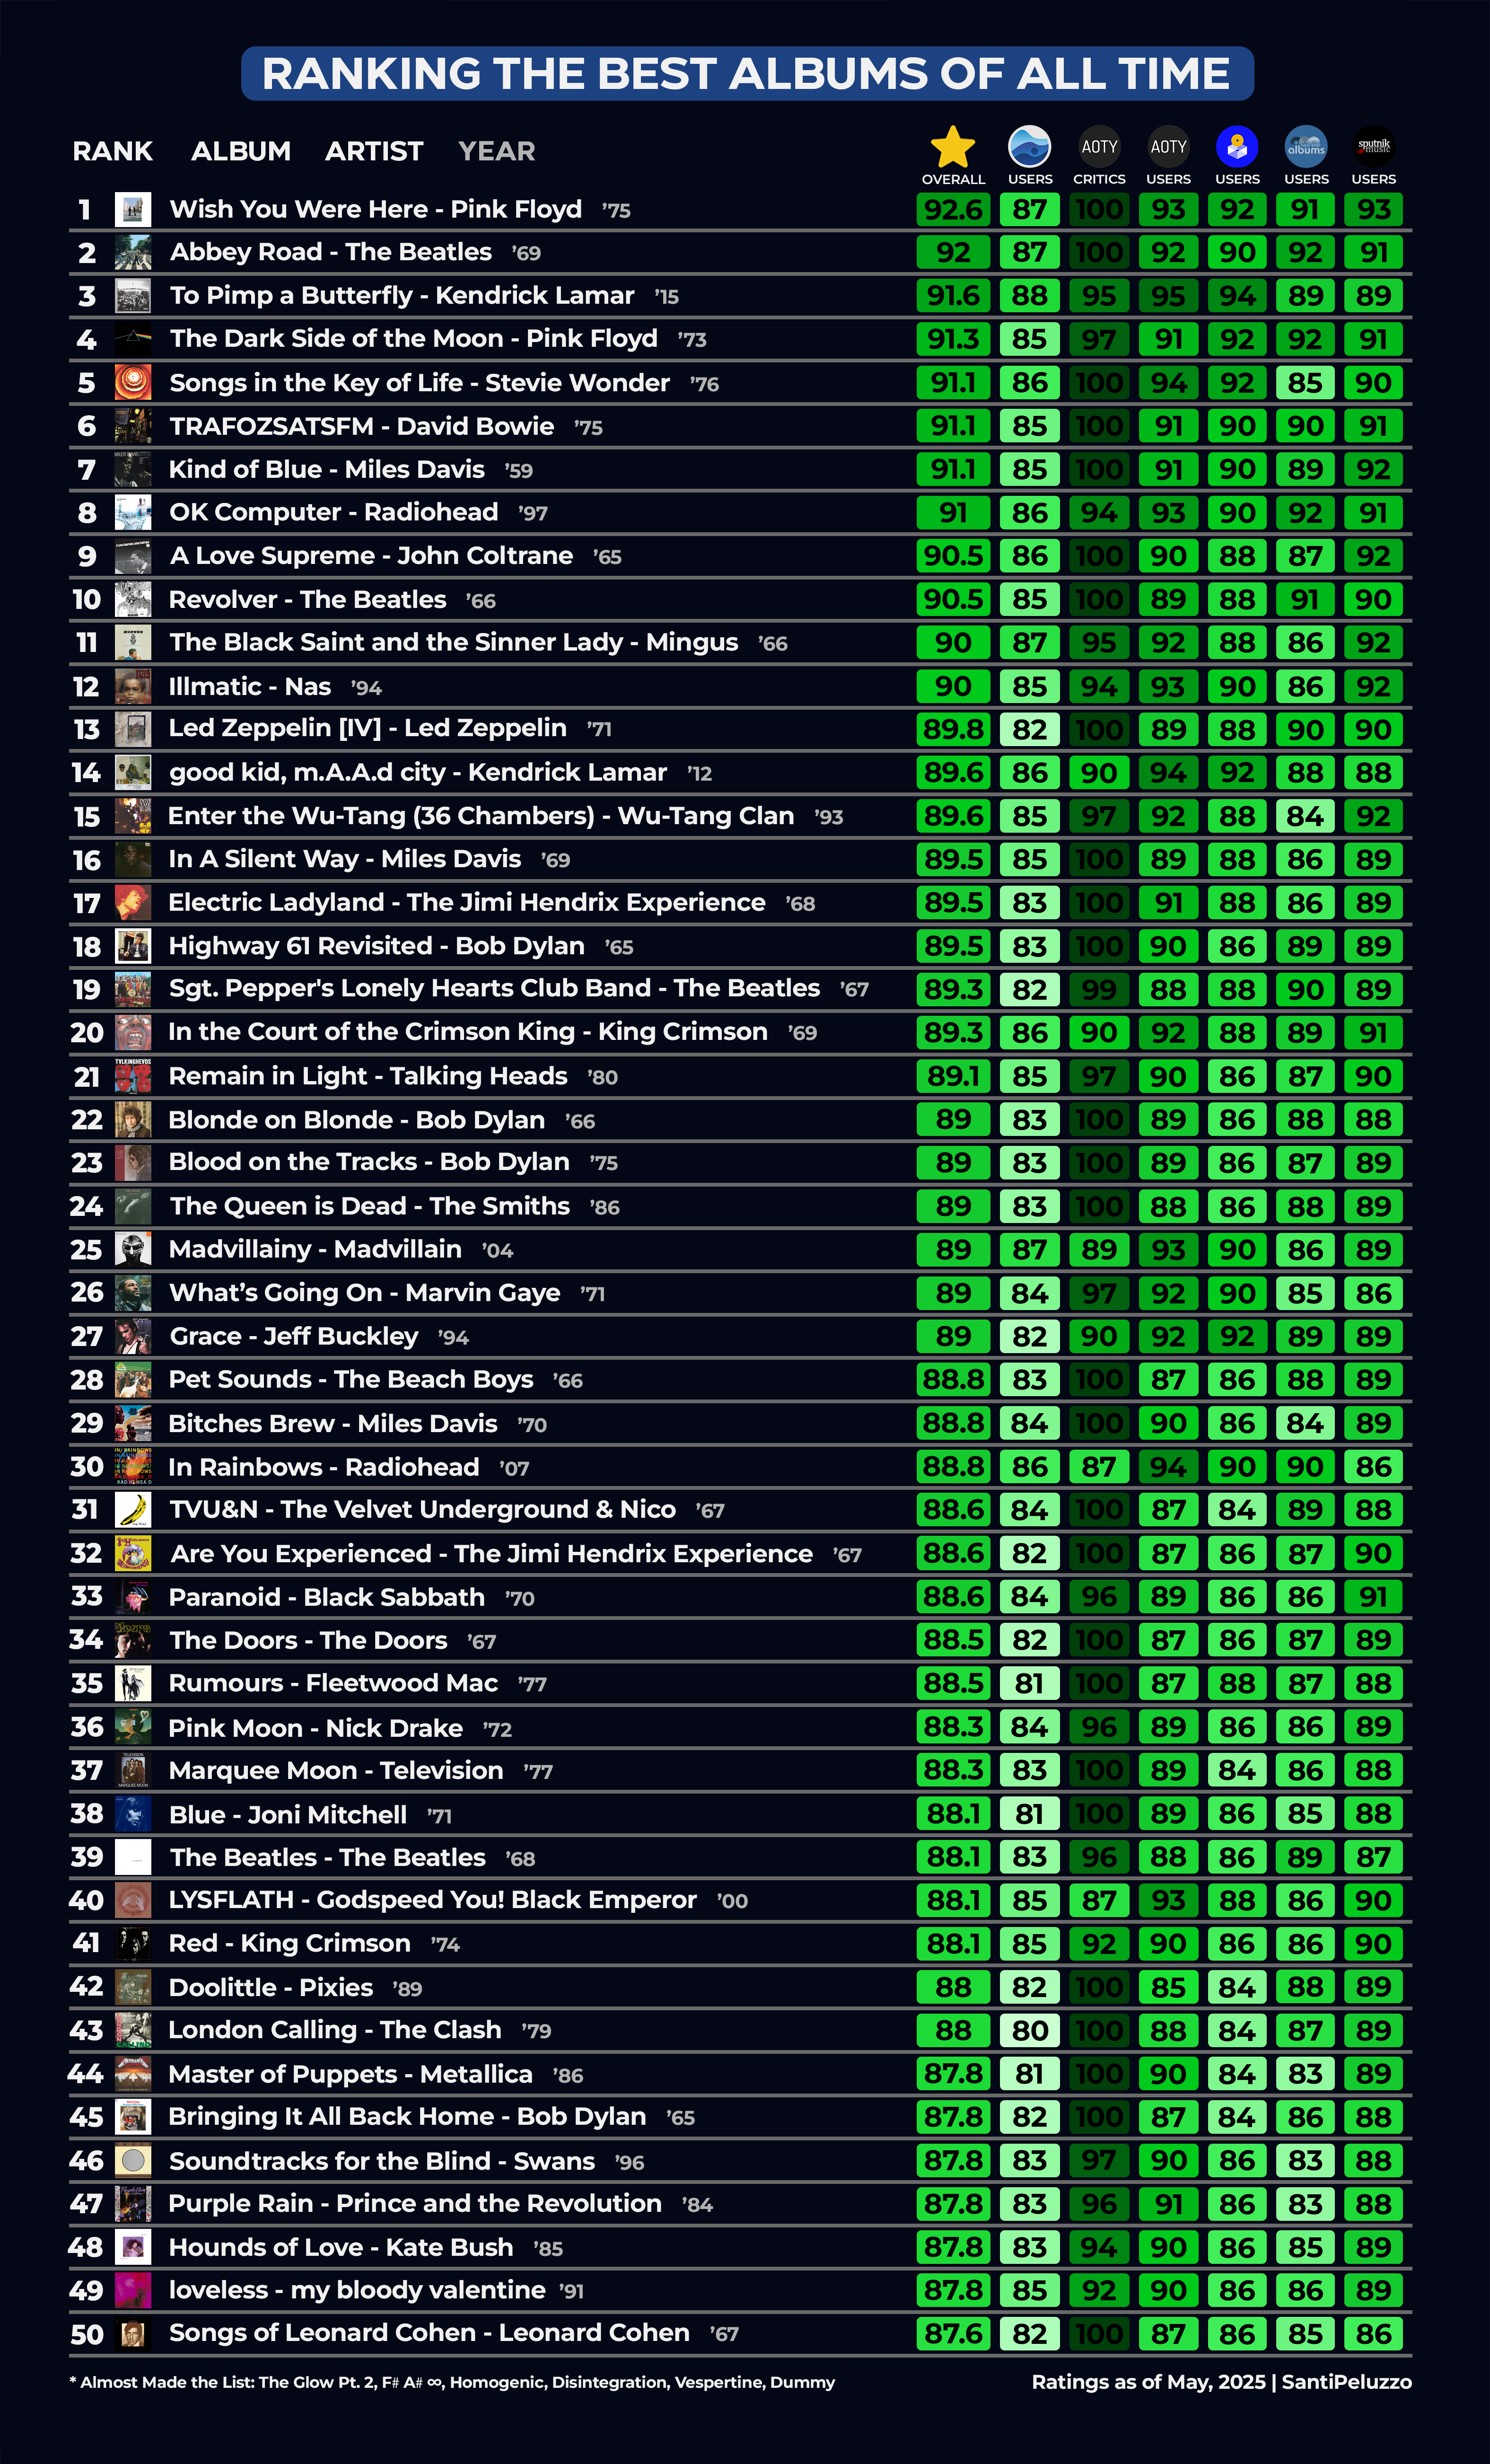
Task: Click 'Wish You Were Here - Pink Floyd' title
Action: pyautogui.click(x=375, y=209)
